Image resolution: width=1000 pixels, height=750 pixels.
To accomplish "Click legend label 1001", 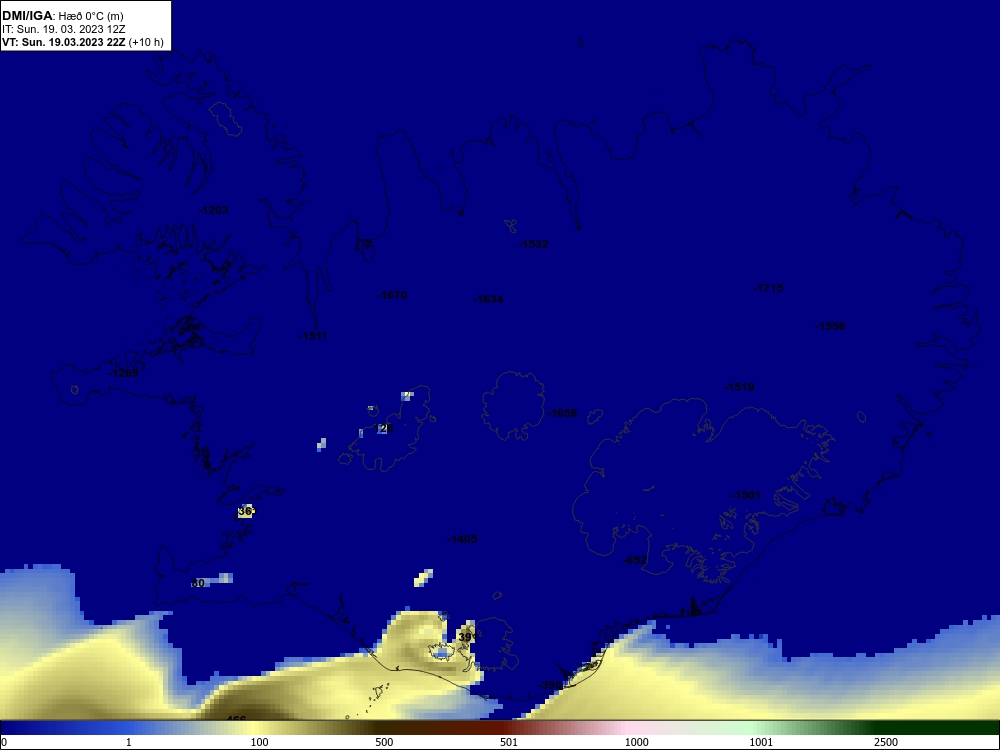I will (x=761, y=742).
